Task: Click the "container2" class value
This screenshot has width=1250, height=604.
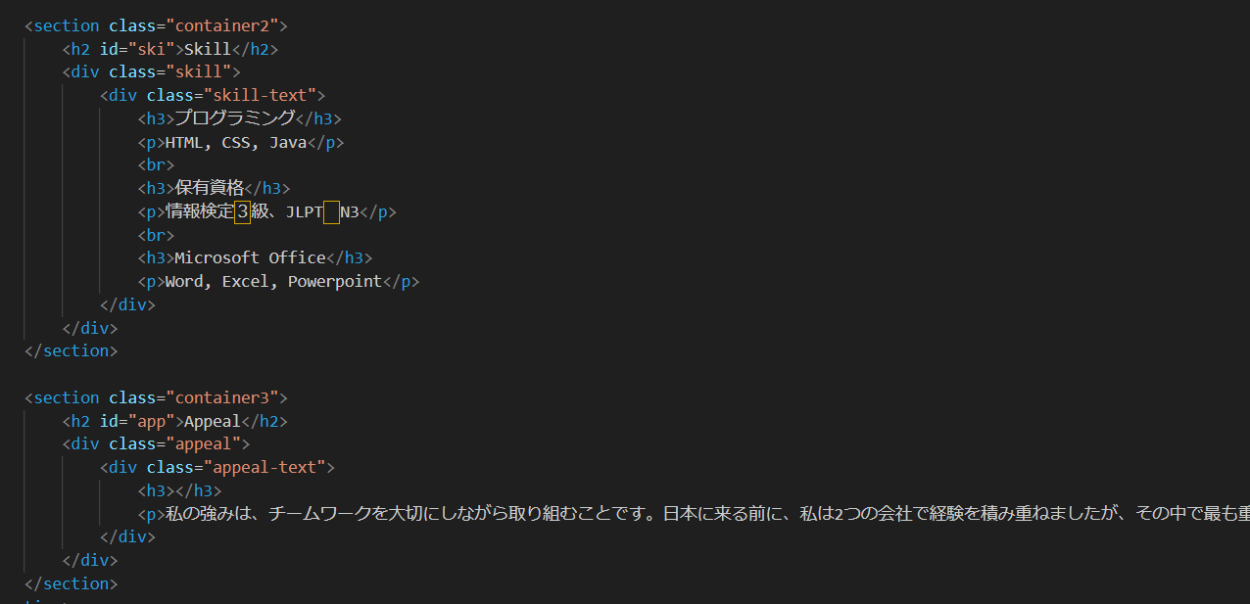Action: click(x=227, y=26)
